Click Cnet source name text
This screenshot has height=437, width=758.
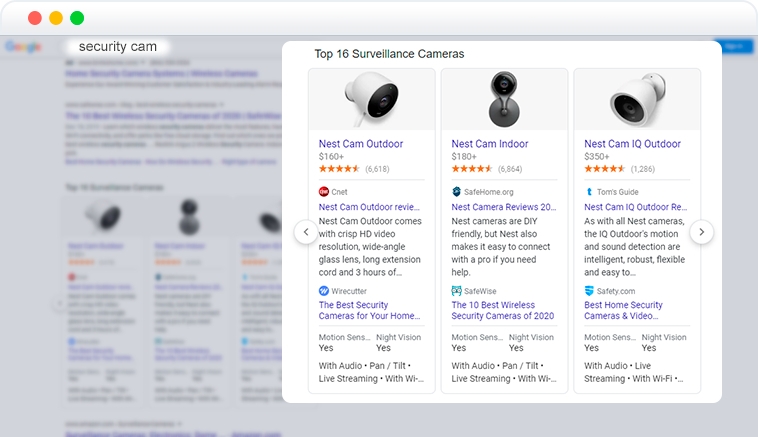coord(339,192)
